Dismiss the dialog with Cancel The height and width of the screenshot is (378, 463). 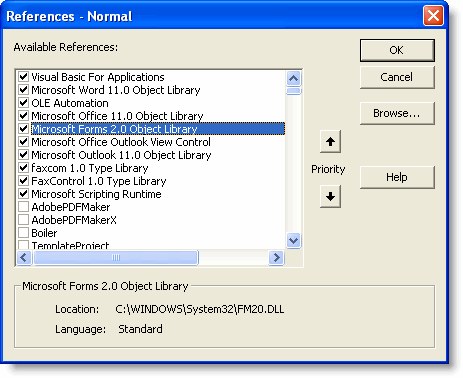tap(397, 77)
